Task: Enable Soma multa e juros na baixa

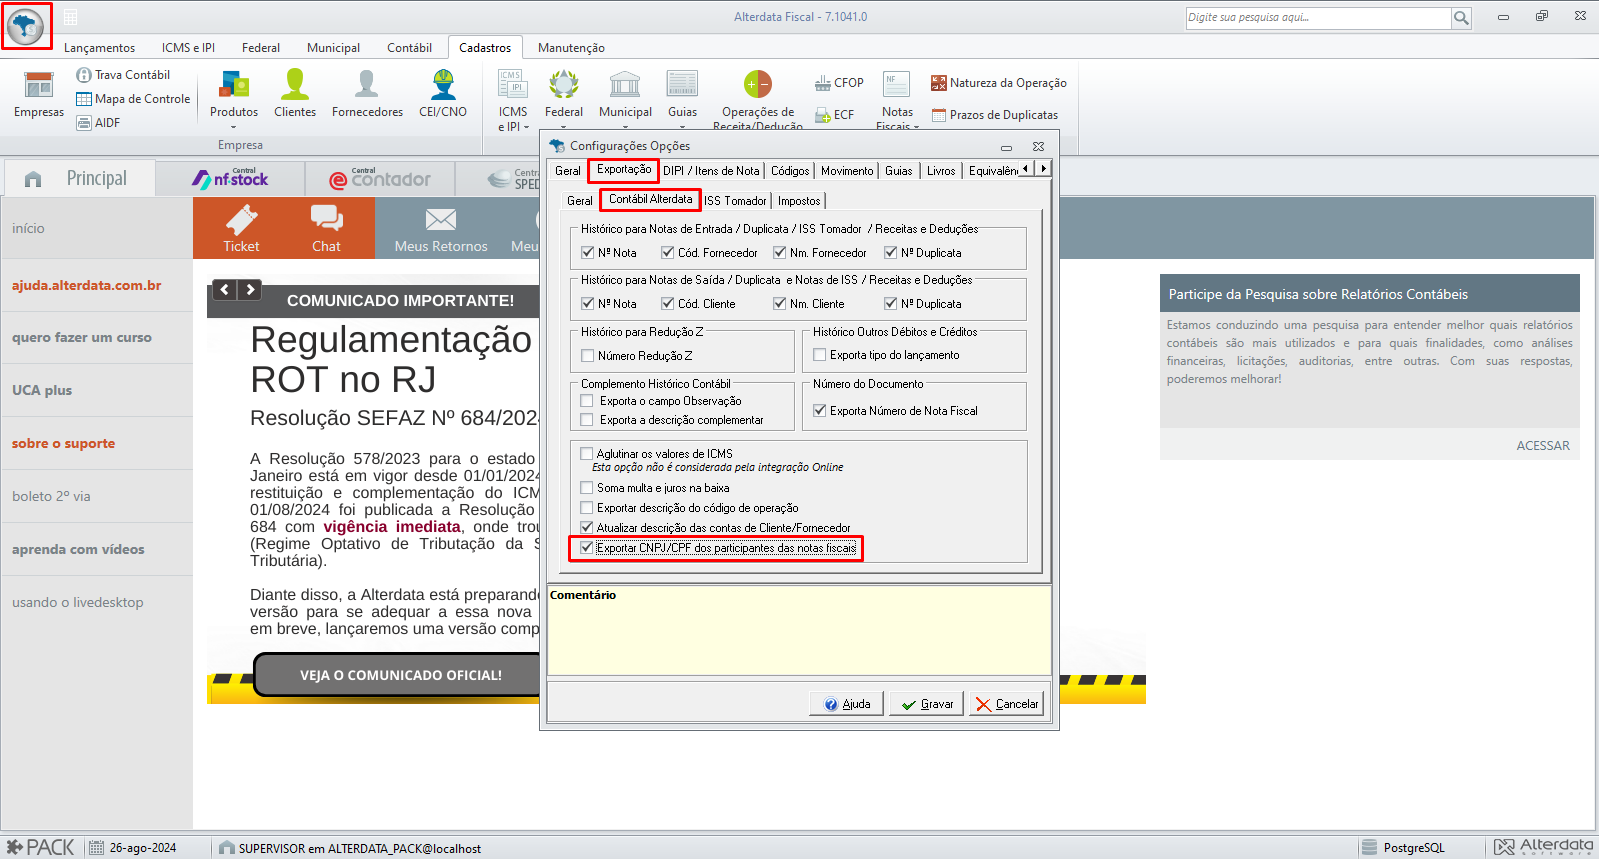Action: 587,488
